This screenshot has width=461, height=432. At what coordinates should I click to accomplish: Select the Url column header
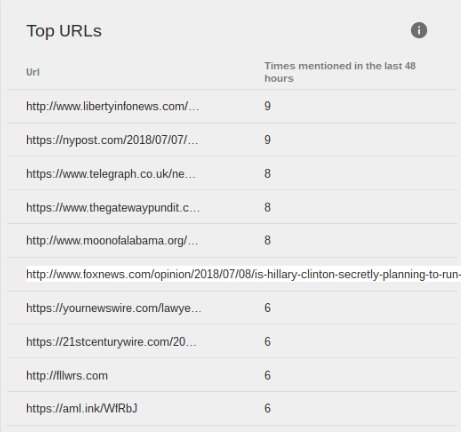pos(33,72)
